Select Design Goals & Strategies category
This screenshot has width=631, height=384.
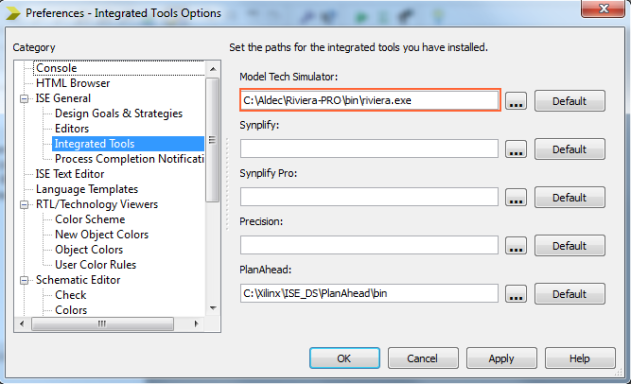(x=119, y=114)
